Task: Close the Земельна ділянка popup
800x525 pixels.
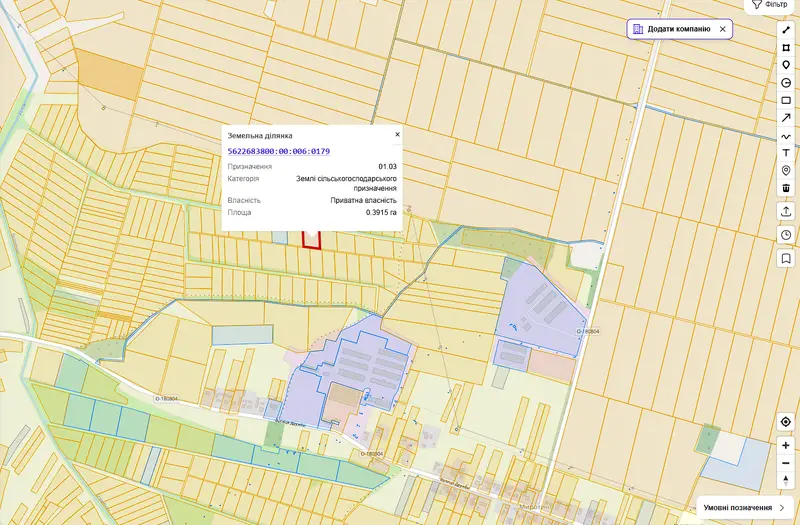Action: click(397, 135)
